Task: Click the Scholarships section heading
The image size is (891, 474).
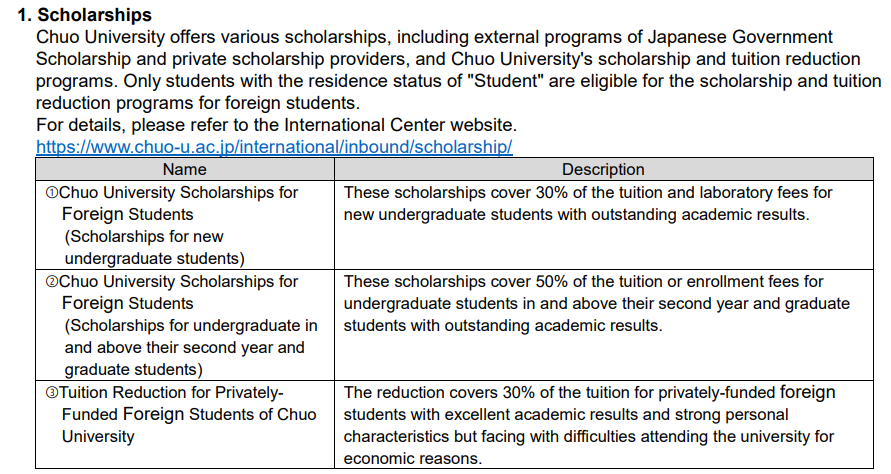Action: [85, 14]
